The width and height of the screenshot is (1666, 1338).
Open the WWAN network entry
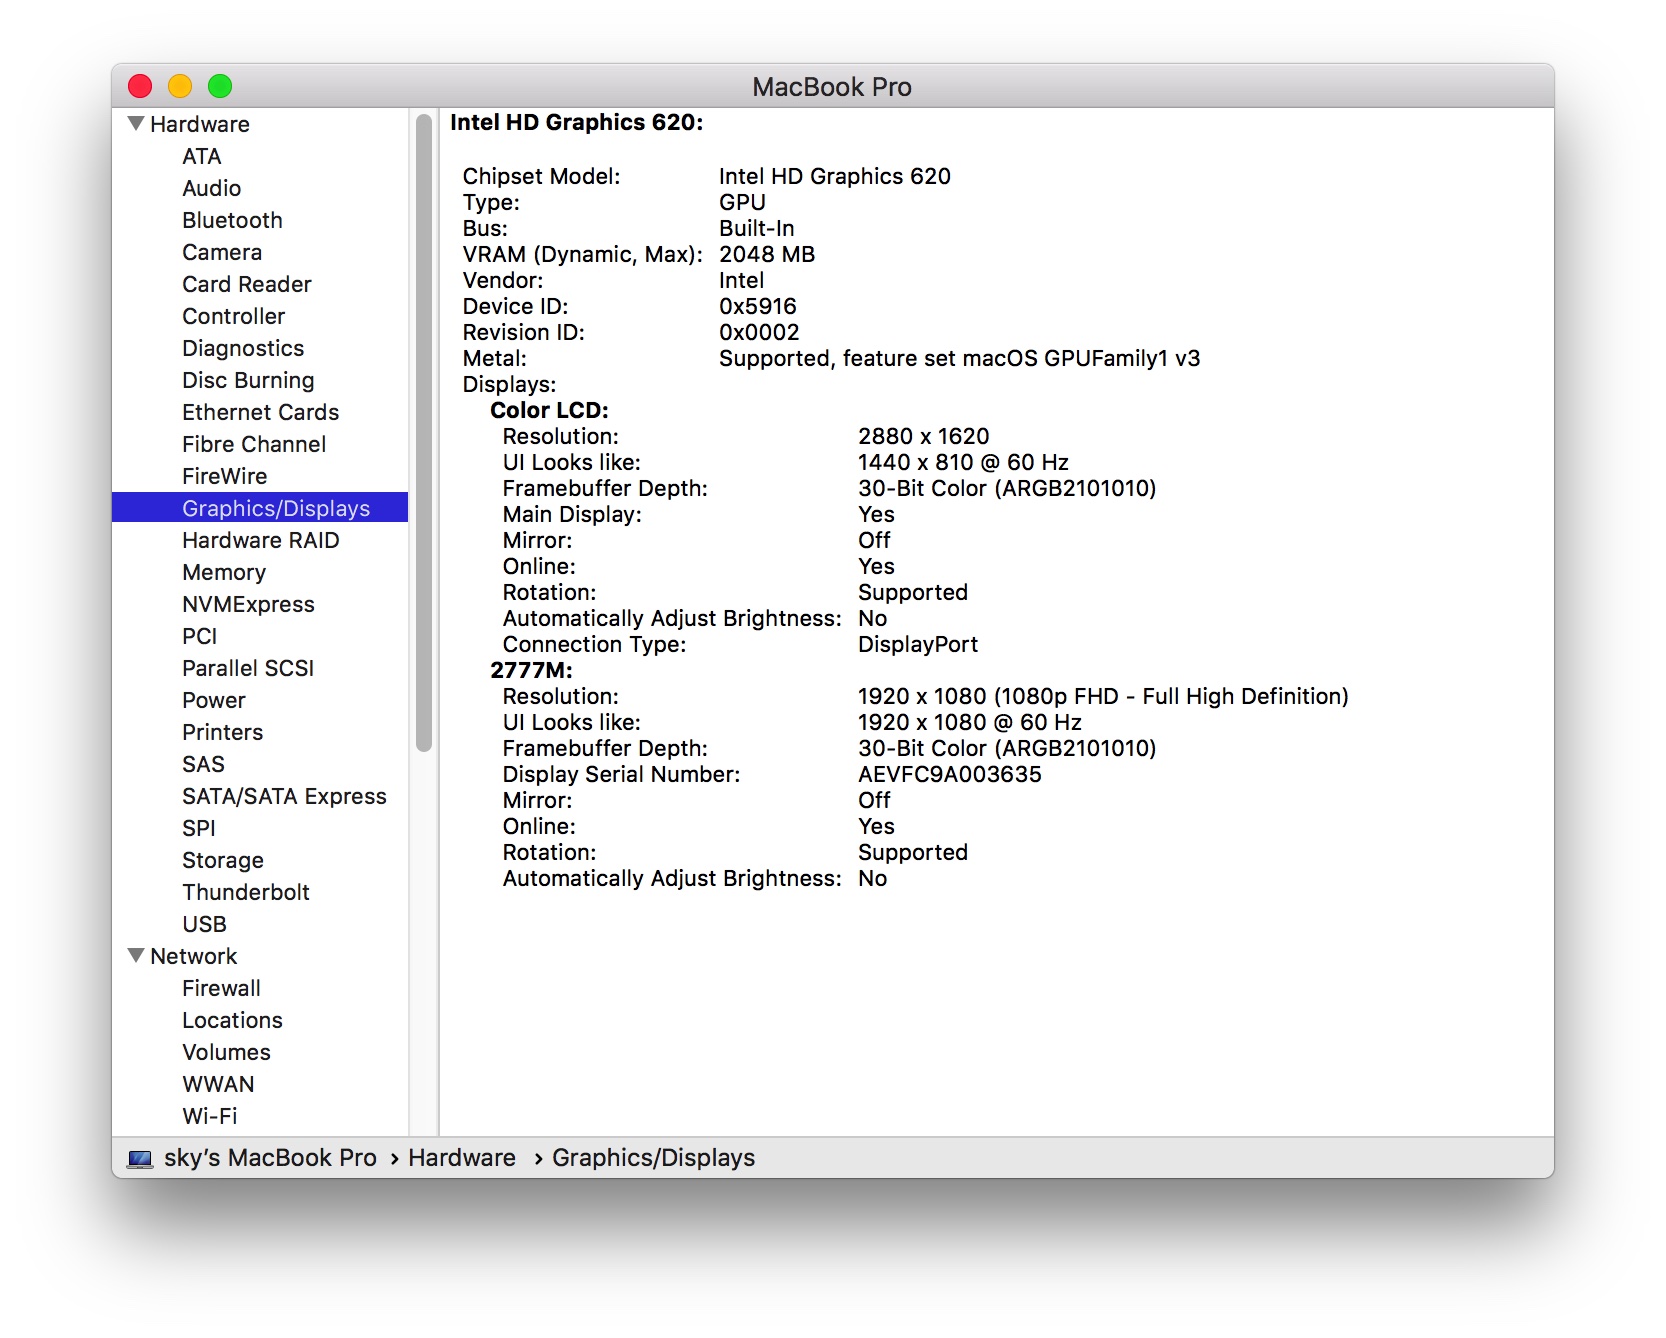(218, 1084)
